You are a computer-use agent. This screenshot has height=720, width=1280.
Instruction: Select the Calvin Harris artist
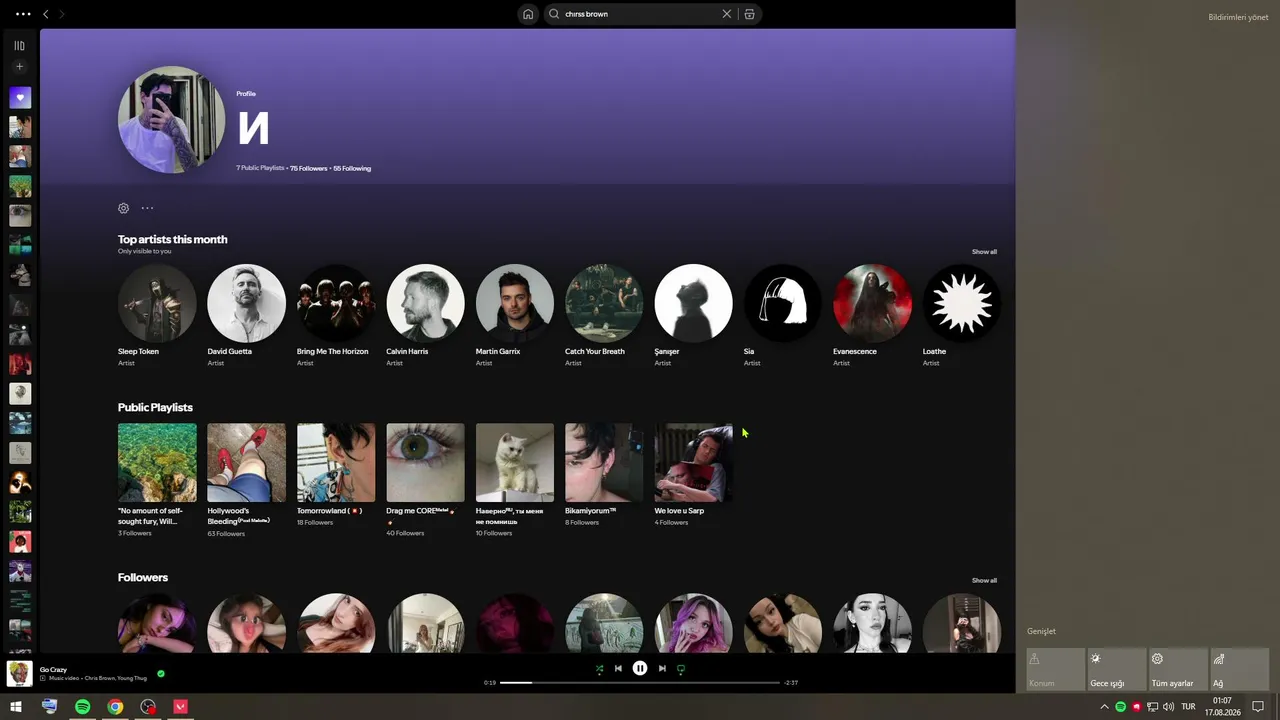tap(425, 315)
